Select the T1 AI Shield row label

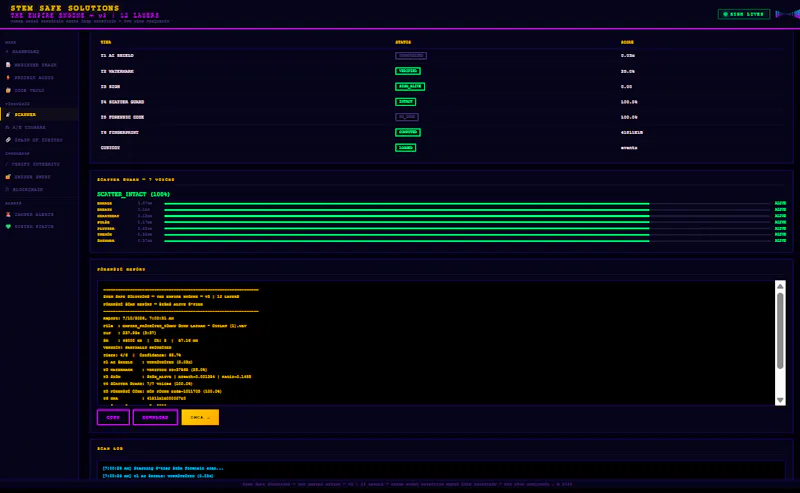(x=117, y=56)
